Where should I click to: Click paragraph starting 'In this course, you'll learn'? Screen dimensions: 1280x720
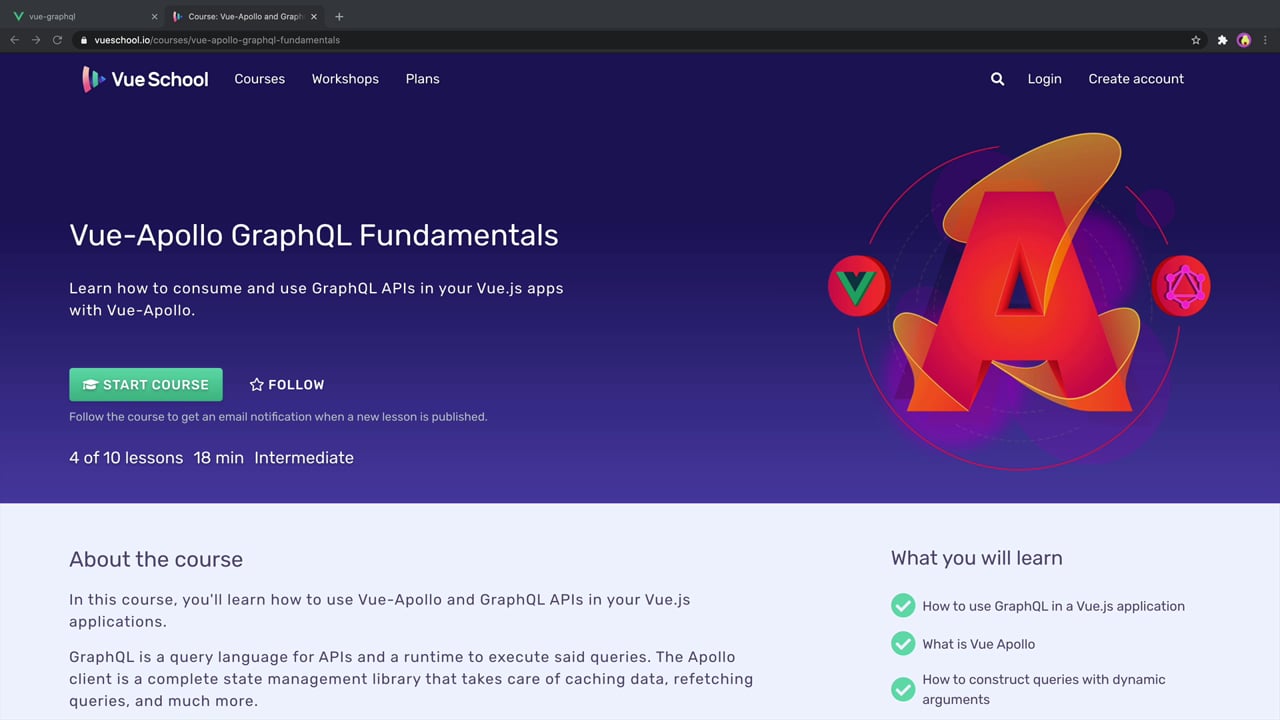(380, 610)
